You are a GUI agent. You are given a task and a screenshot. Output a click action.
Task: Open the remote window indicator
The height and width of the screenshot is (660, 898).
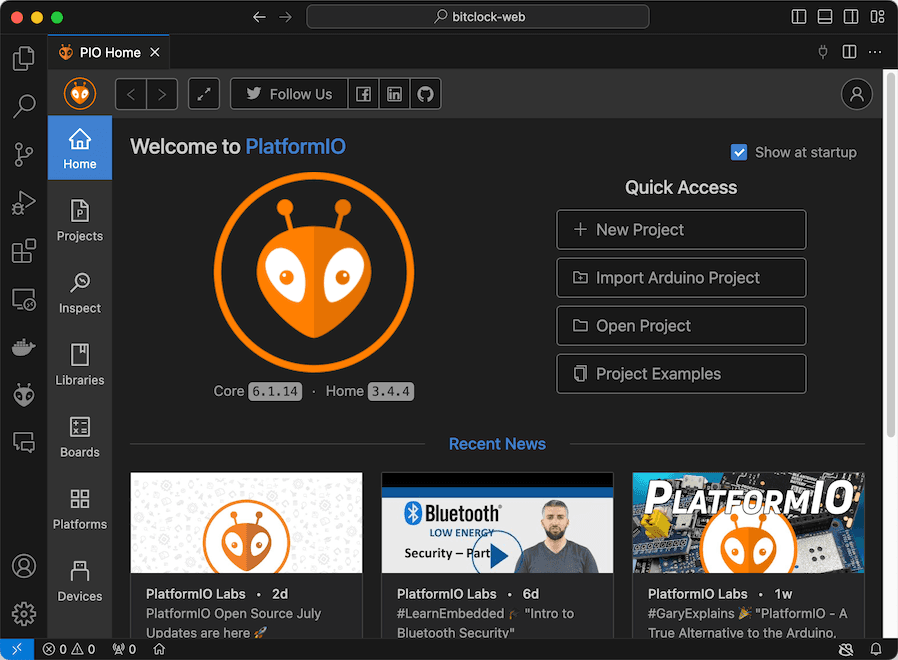(17, 649)
